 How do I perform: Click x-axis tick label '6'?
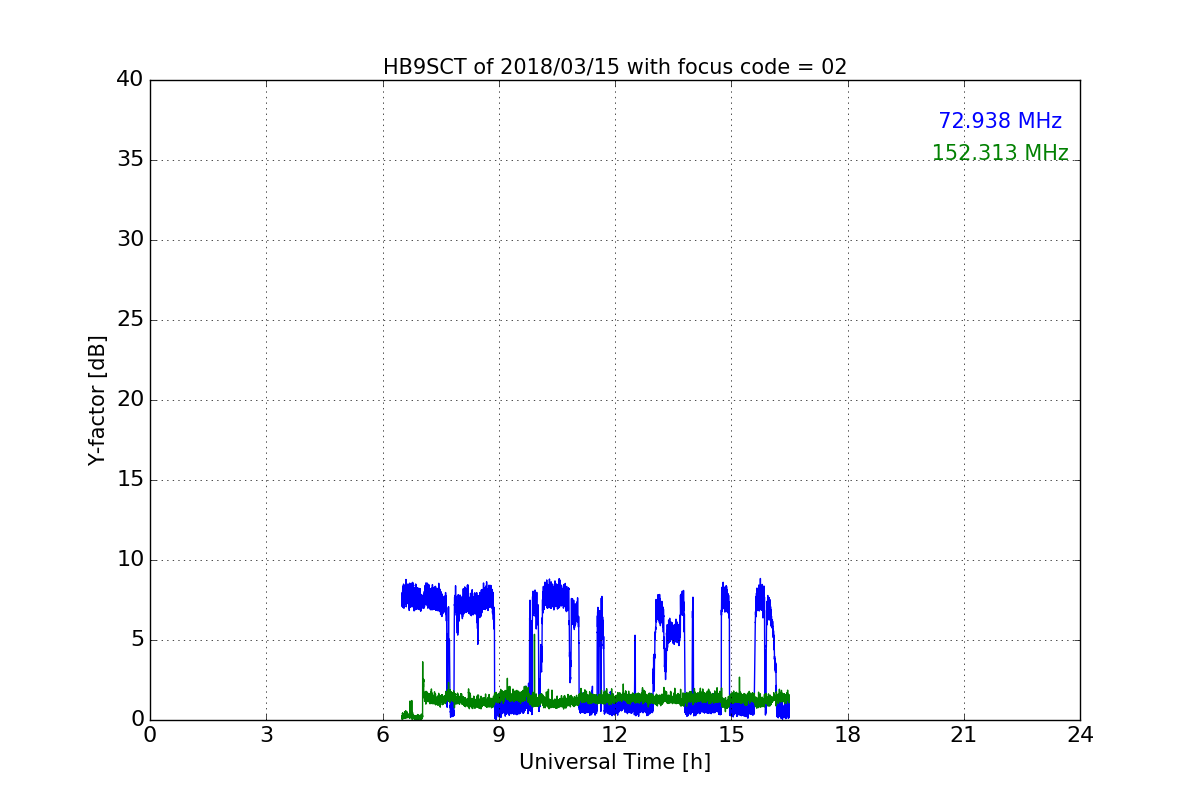point(383,735)
